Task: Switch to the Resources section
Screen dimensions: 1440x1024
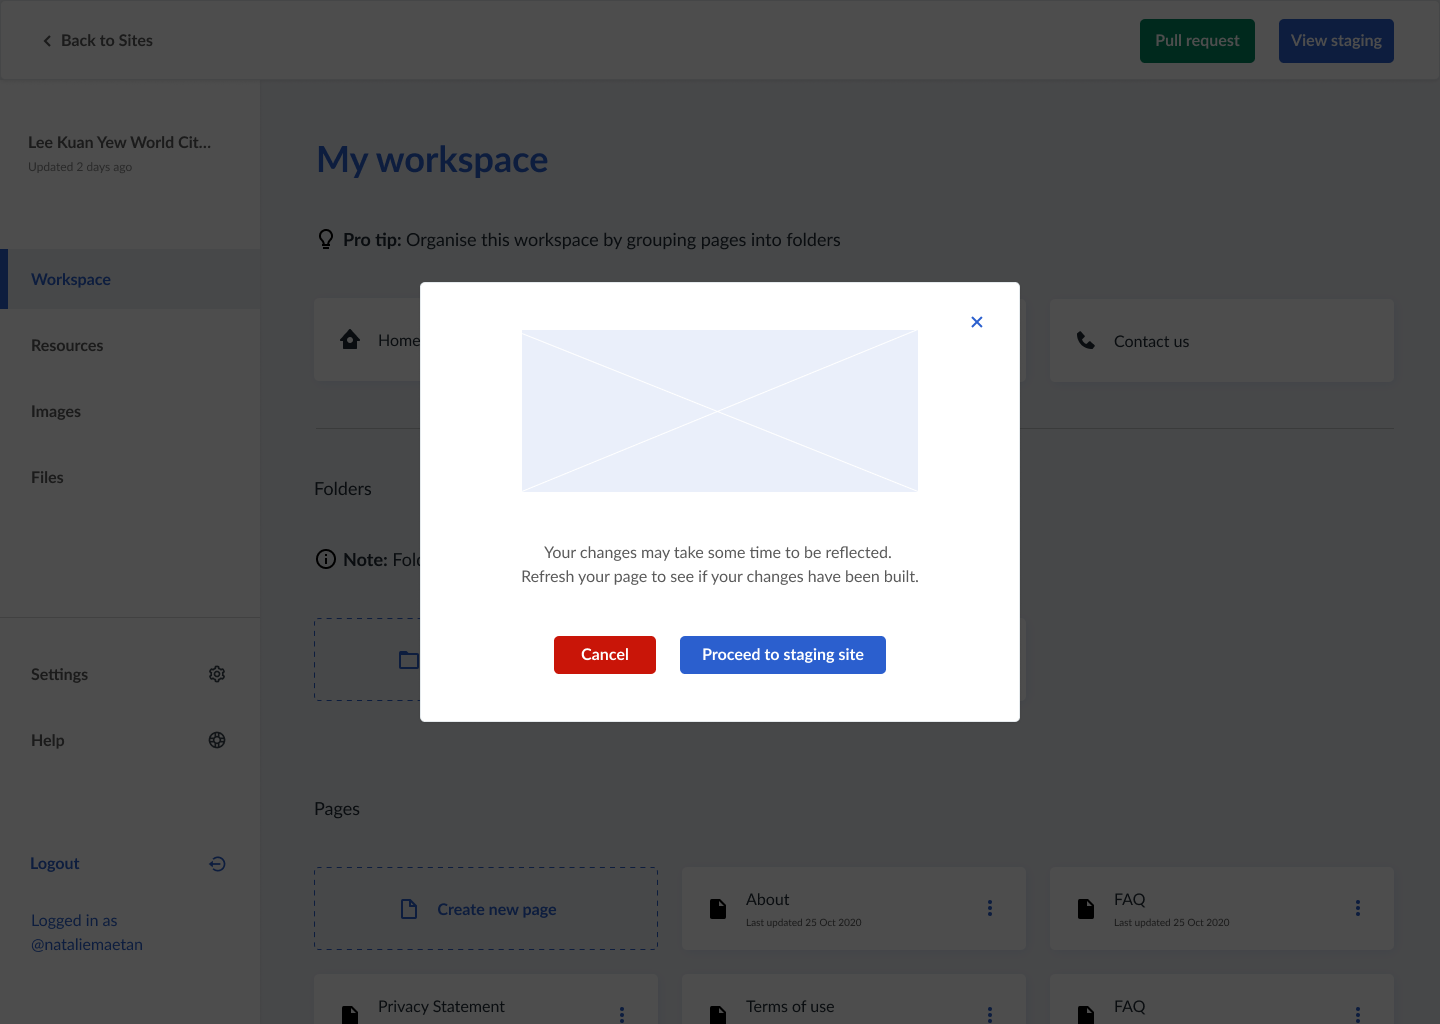Action: click(67, 345)
